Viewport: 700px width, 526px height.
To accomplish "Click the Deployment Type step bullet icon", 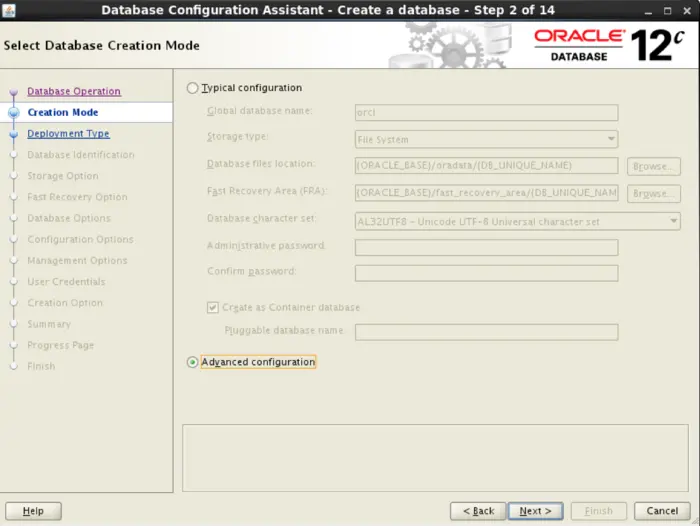I will pos(14,134).
